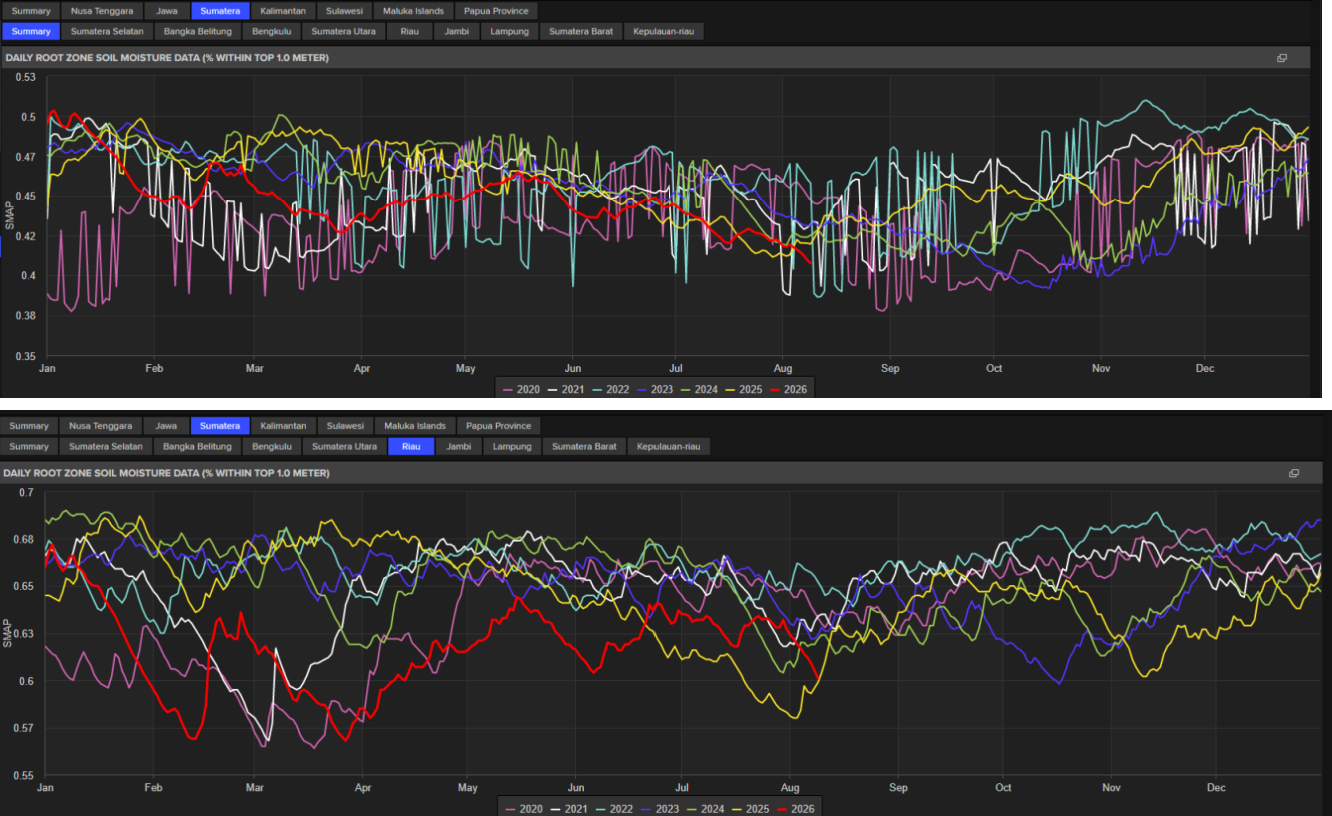Select Sumatera Selatan sub-tab in upper panel
The height and width of the screenshot is (816, 1332).
click(x=107, y=31)
